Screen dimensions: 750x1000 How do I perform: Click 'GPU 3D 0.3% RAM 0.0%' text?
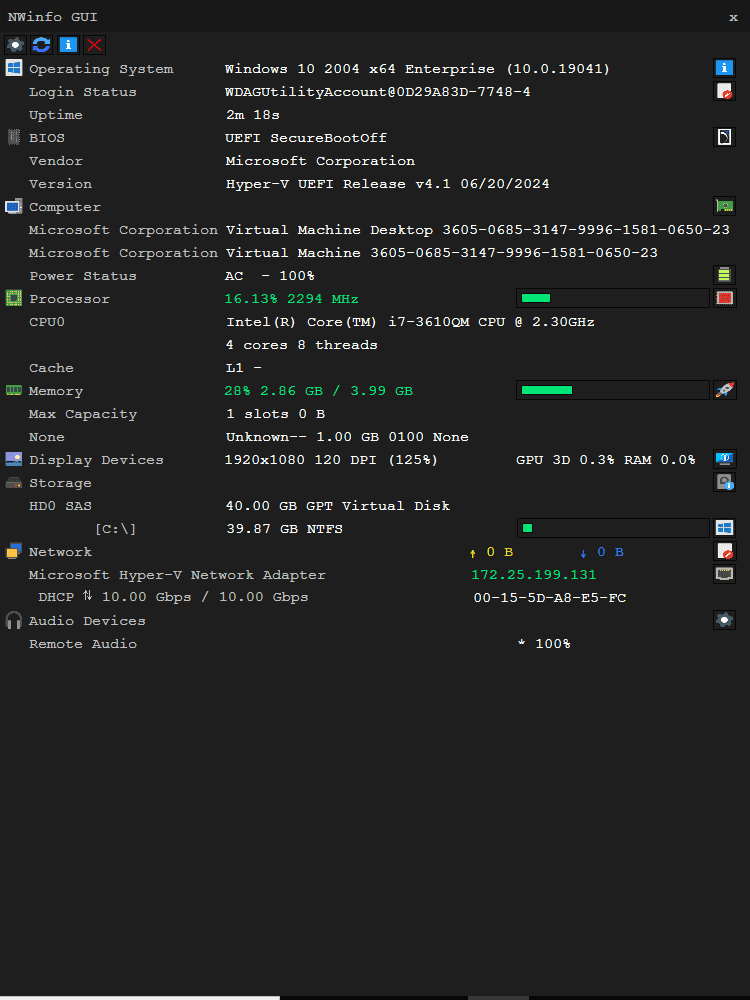[x=606, y=459]
